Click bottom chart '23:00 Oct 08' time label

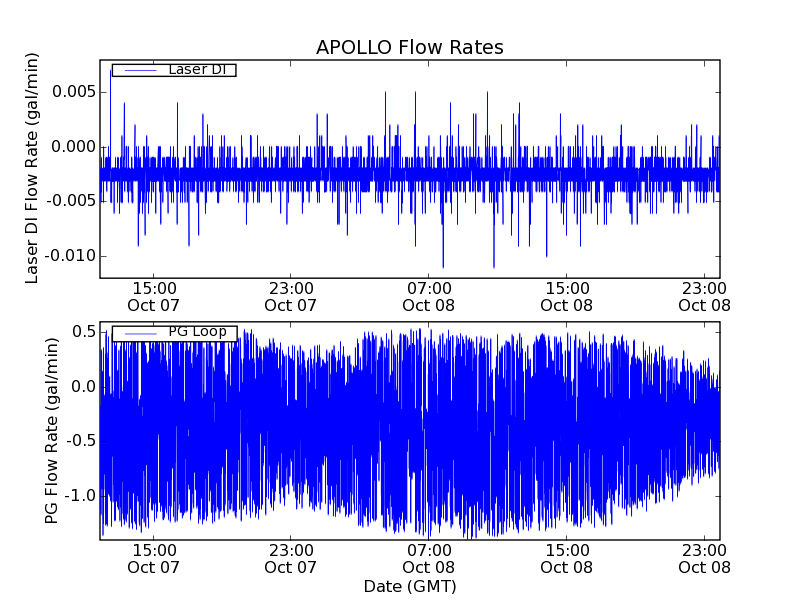click(x=704, y=559)
